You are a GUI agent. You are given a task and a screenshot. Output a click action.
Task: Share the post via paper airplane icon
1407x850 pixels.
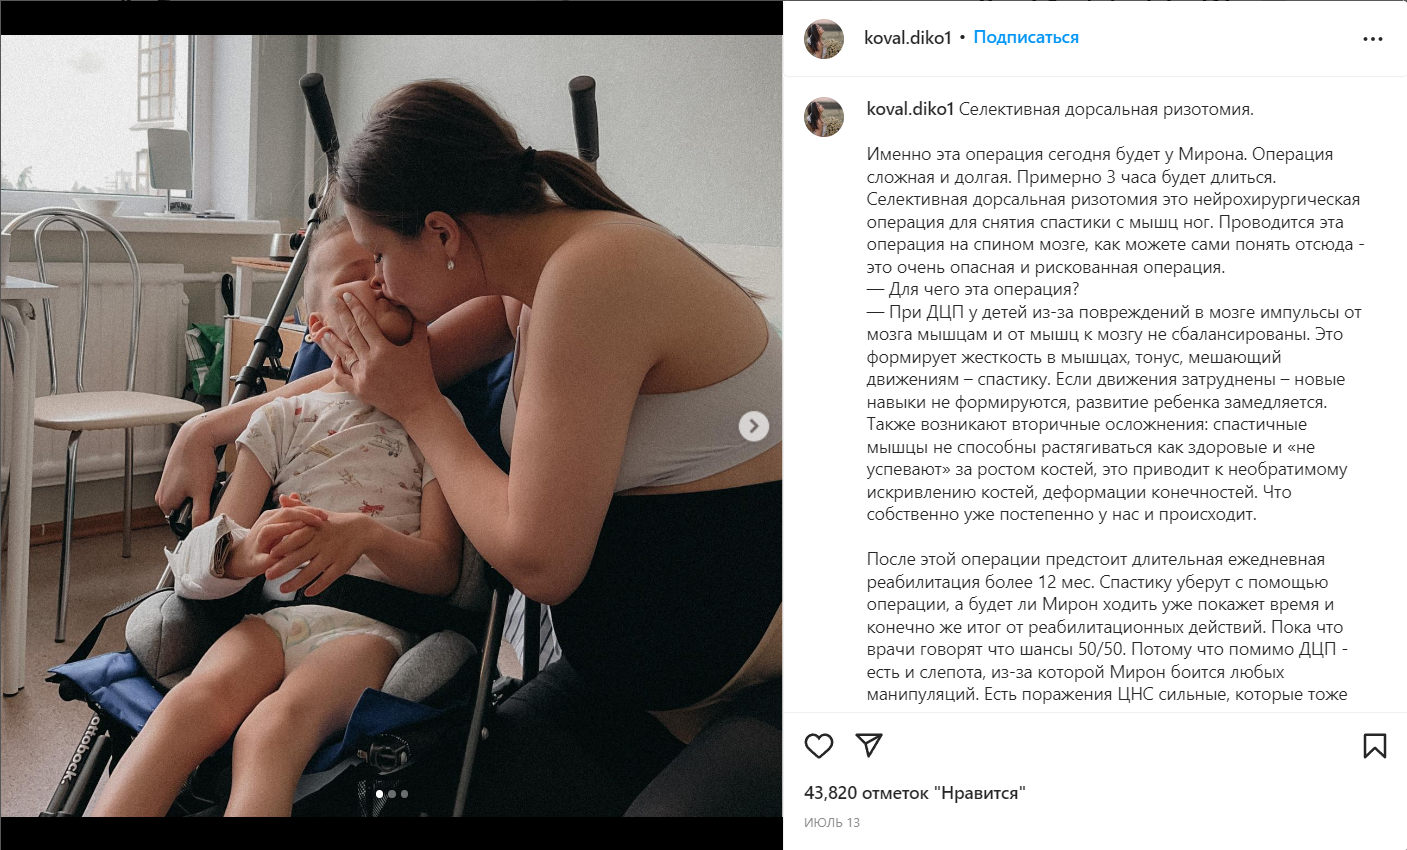(869, 745)
